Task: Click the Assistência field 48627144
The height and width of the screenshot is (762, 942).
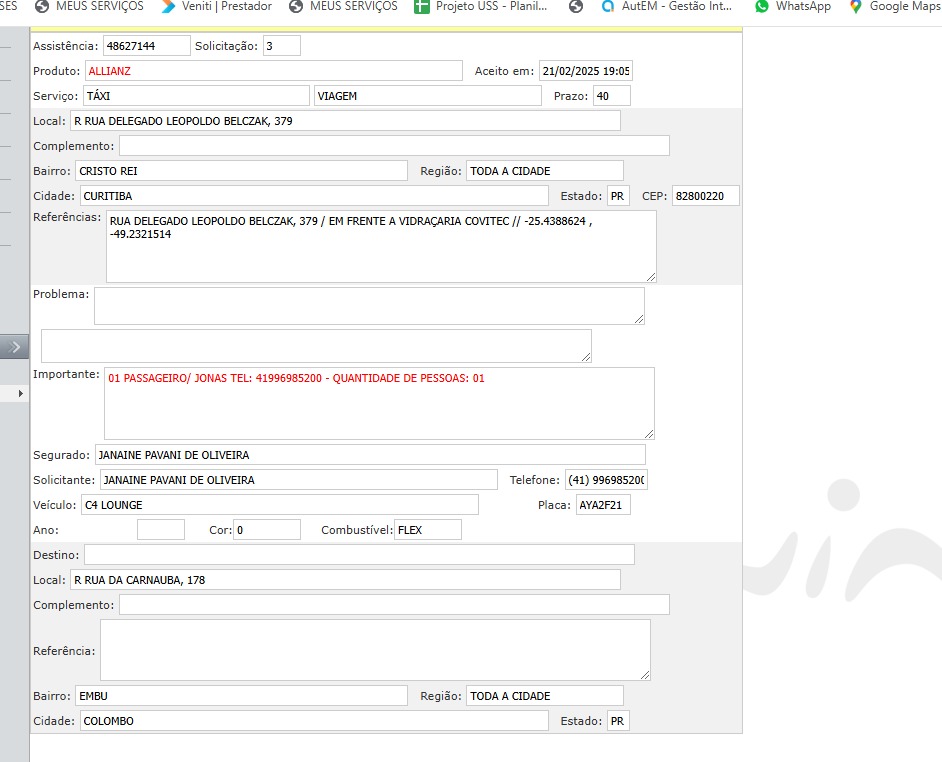Action: [x=147, y=46]
